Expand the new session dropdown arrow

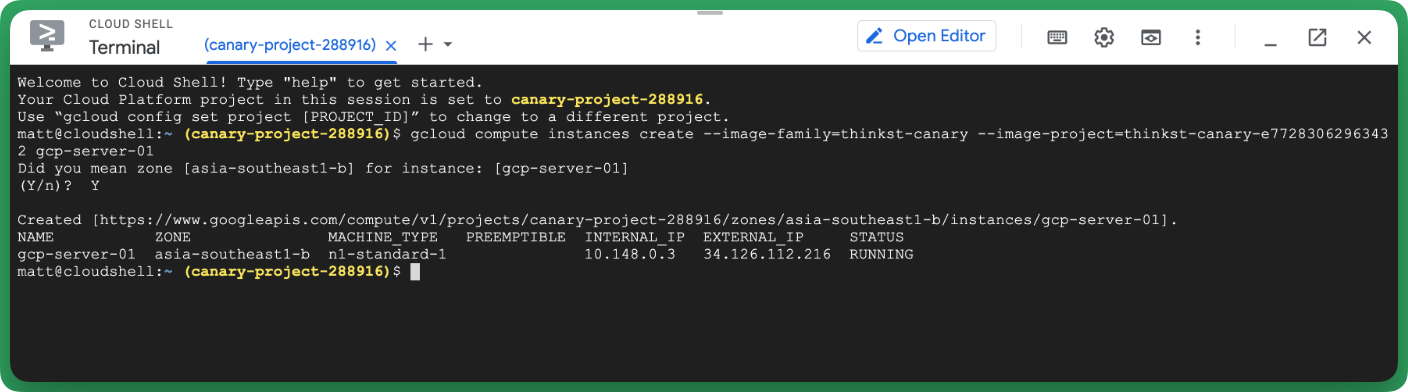coord(448,45)
